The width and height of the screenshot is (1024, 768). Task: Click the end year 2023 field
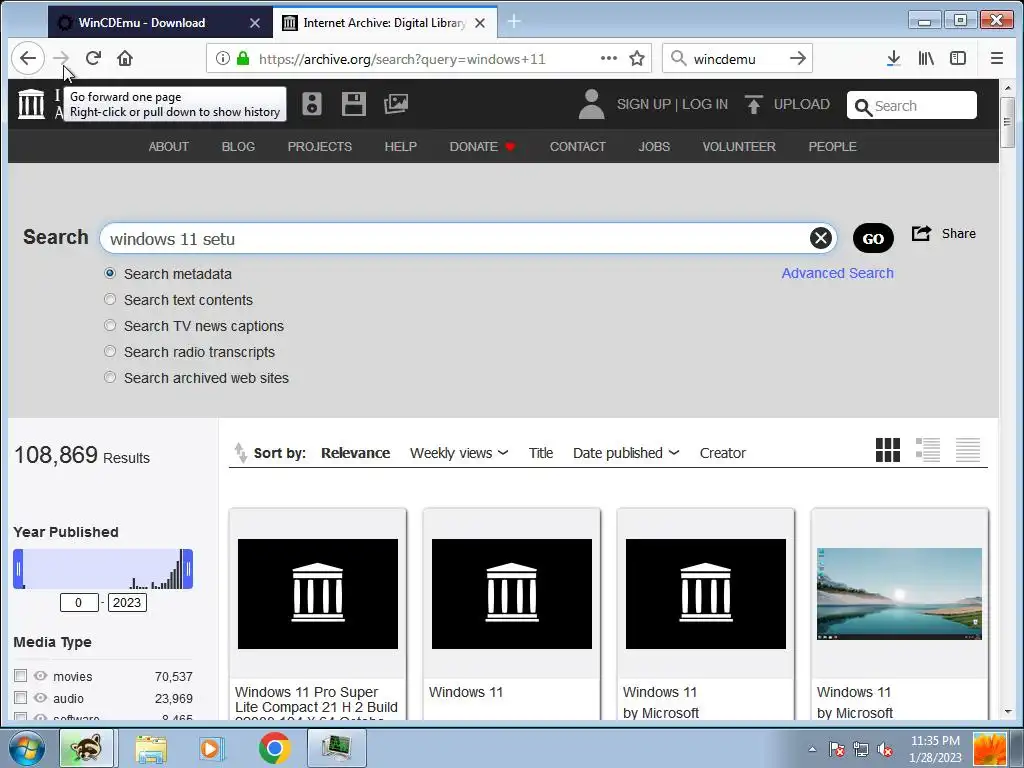[127, 602]
